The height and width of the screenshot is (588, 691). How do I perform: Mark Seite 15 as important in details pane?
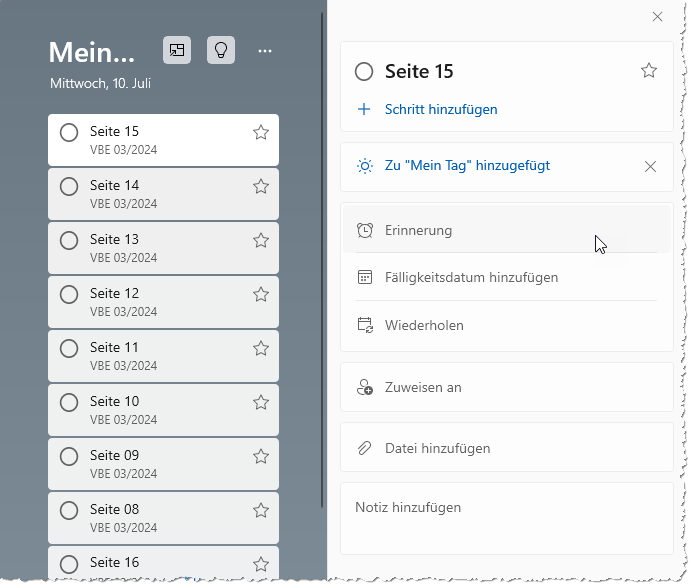point(649,70)
